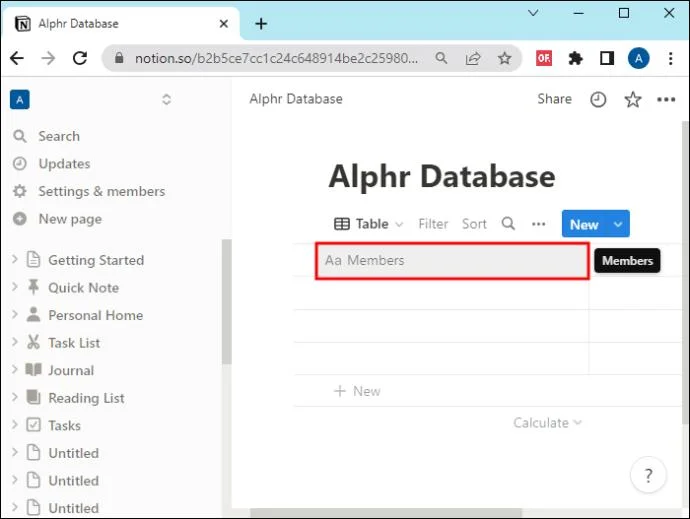Open the Journal page

pos(71,371)
